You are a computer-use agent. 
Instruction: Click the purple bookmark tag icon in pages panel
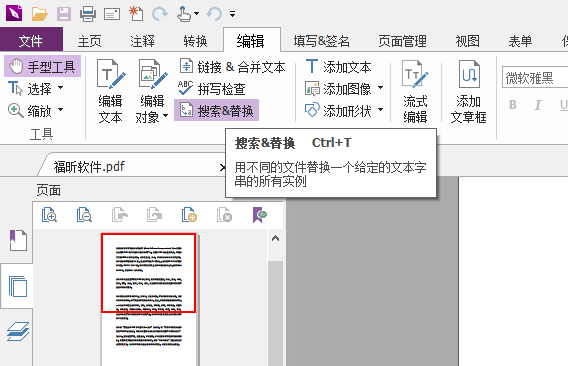coord(259,215)
